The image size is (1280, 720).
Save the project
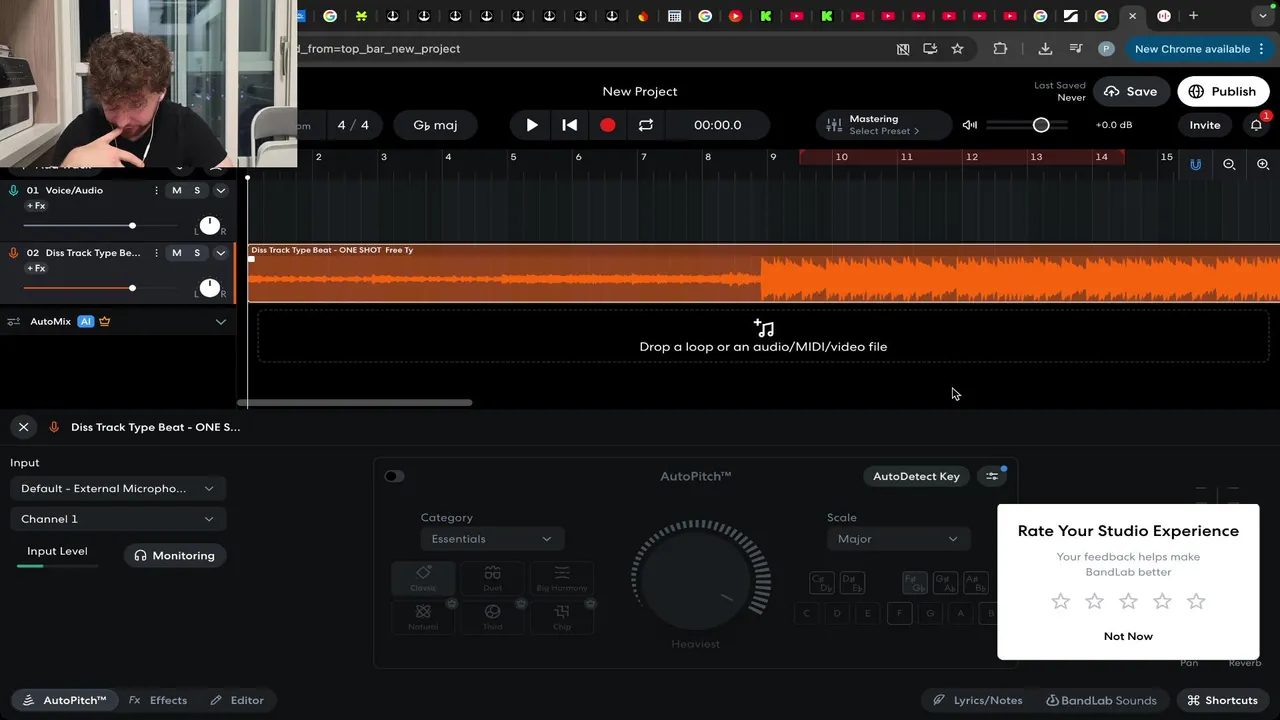[x=1130, y=91]
